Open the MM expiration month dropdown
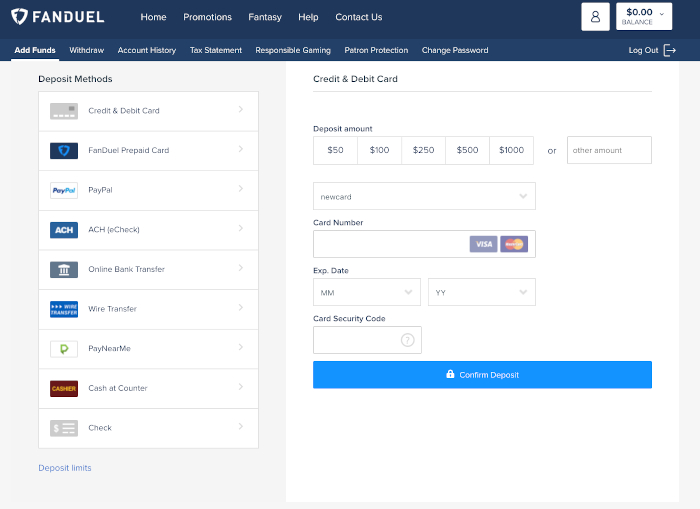Screen dimensions: 700x509 click(367, 292)
